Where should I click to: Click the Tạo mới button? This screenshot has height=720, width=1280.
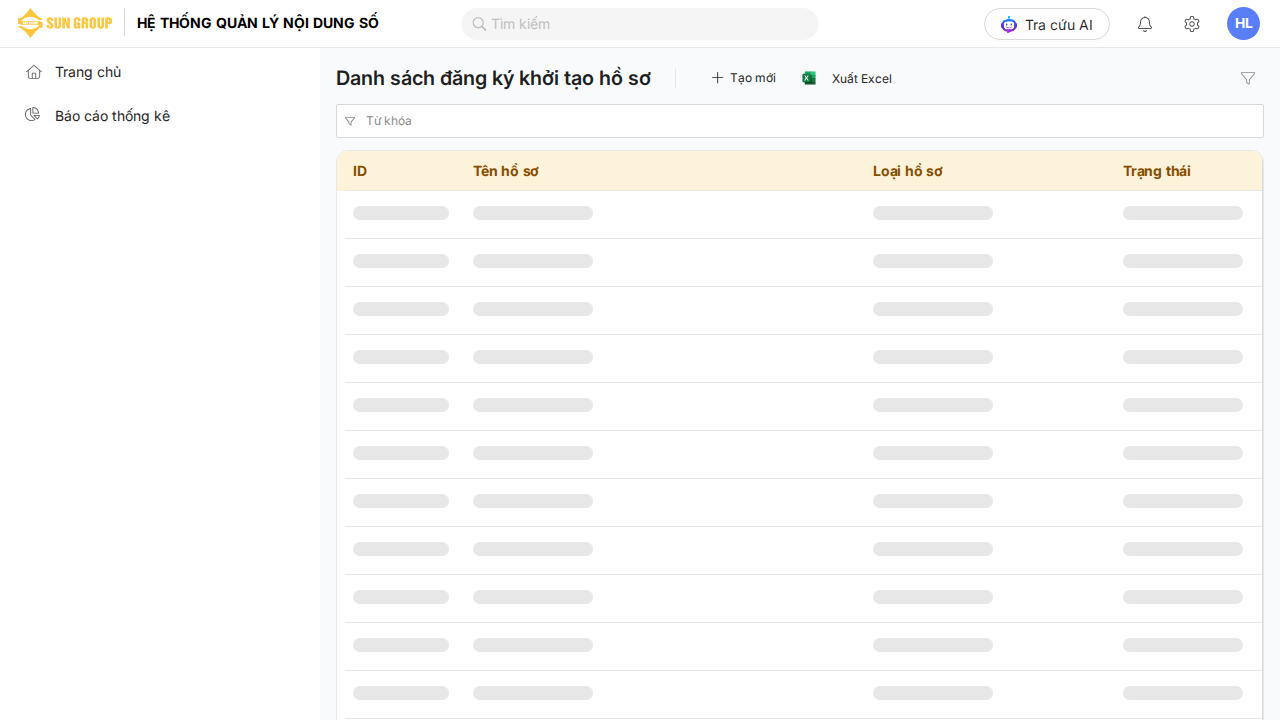743,78
